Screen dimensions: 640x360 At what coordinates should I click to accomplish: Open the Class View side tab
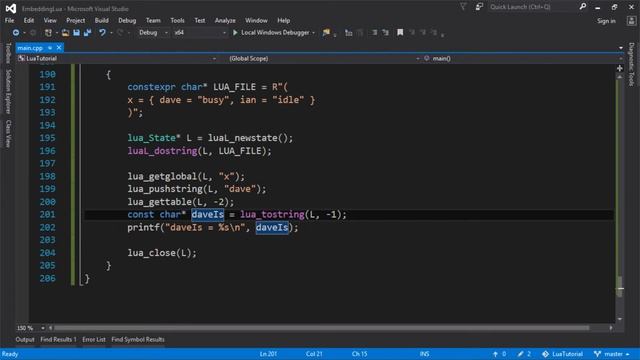pyautogui.click(x=8, y=133)
